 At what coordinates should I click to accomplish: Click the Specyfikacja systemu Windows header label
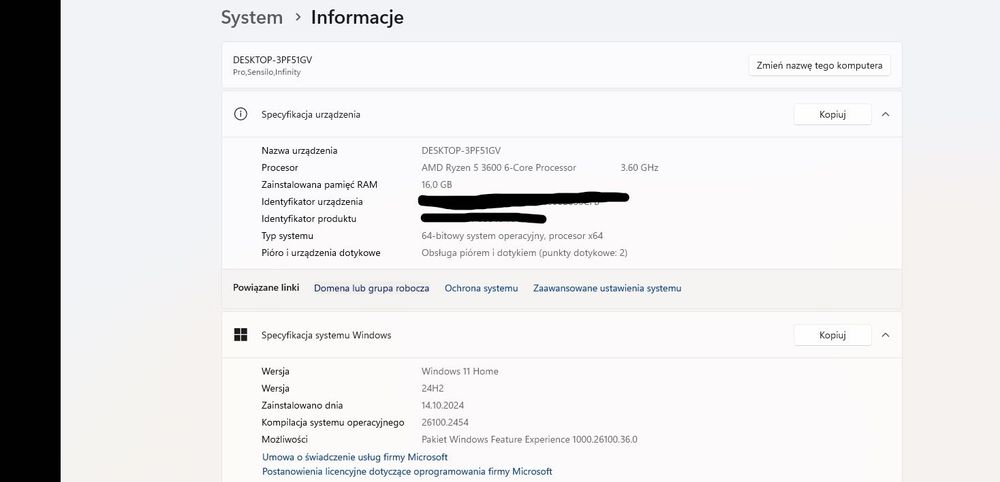pyautogui.click(x=326, y=335)
